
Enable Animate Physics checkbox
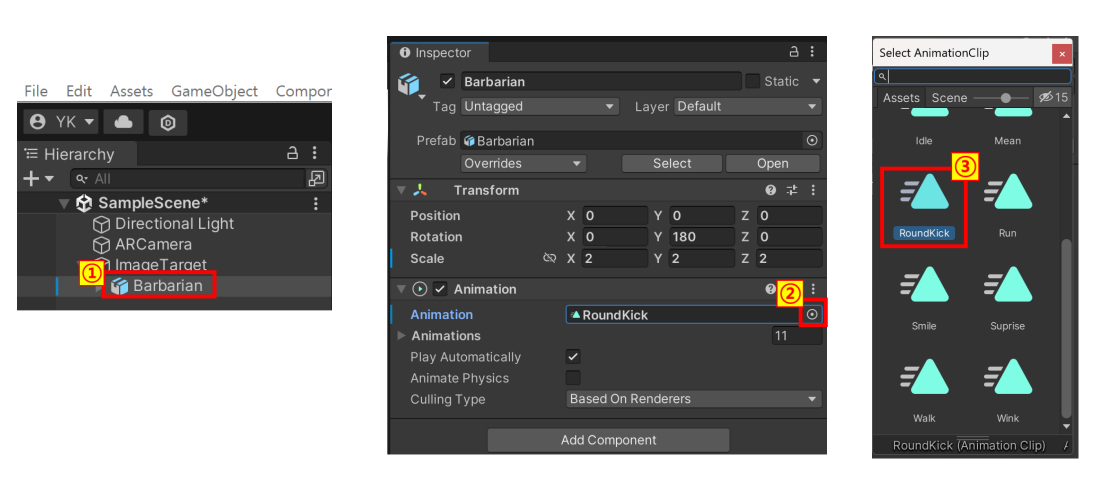(x=573, y=378)
